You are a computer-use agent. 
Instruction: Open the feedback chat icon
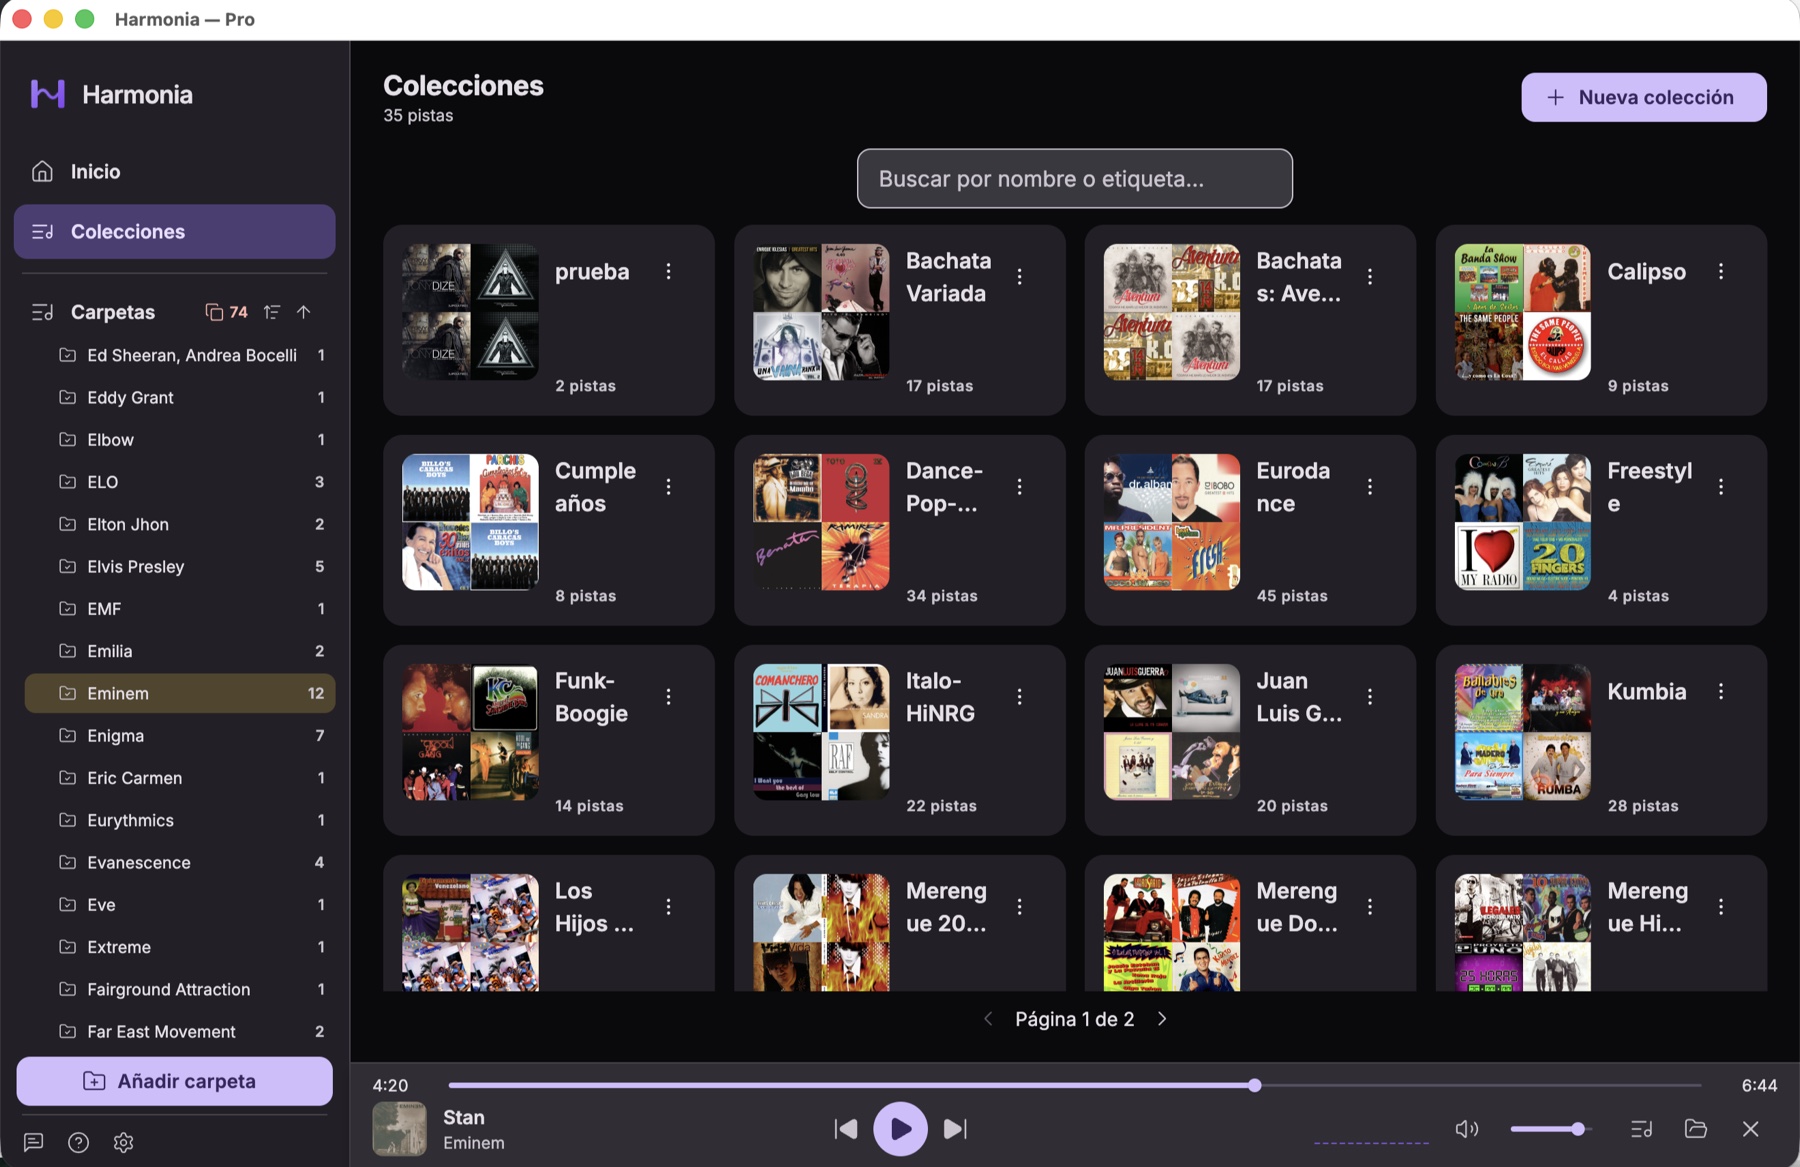(33, 1142)
